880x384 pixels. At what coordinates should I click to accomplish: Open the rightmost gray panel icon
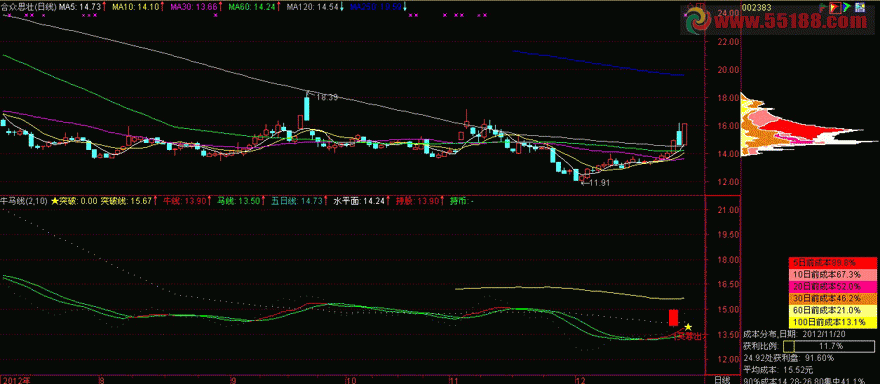tap(860, 7)
